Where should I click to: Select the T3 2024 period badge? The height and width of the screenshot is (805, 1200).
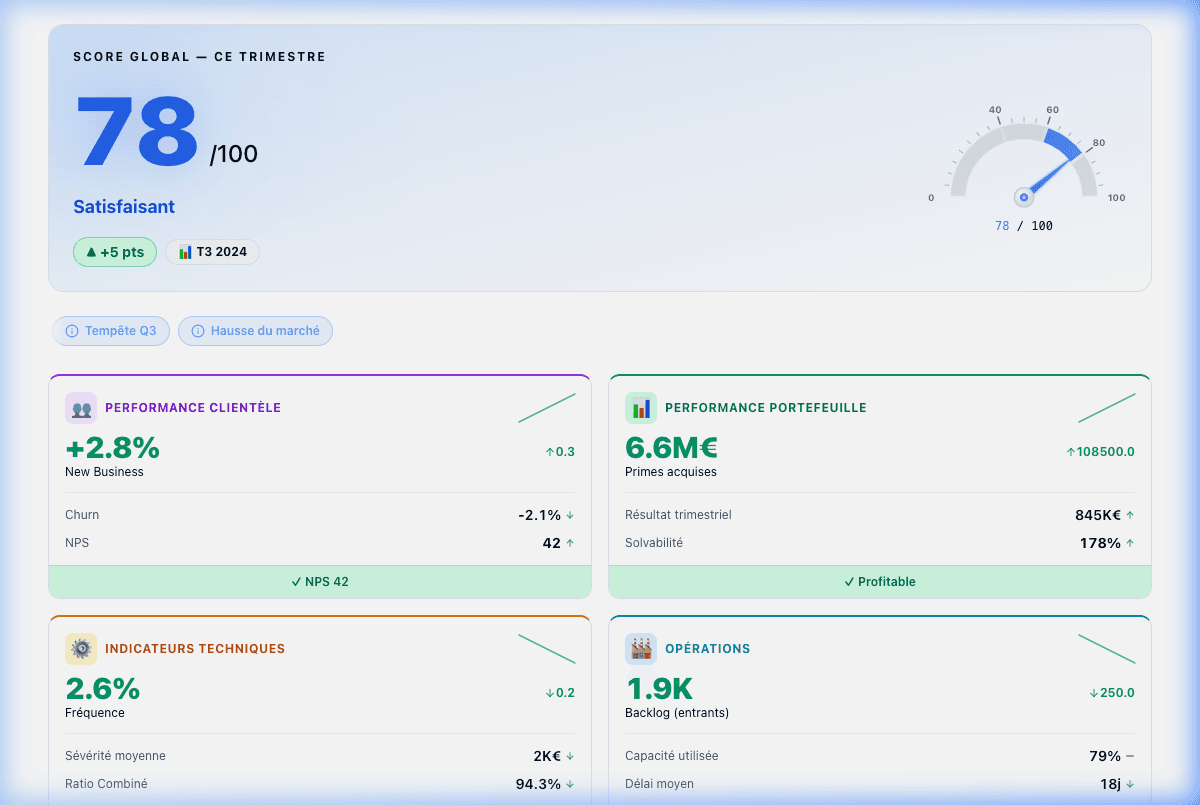[x=212, y=251]
